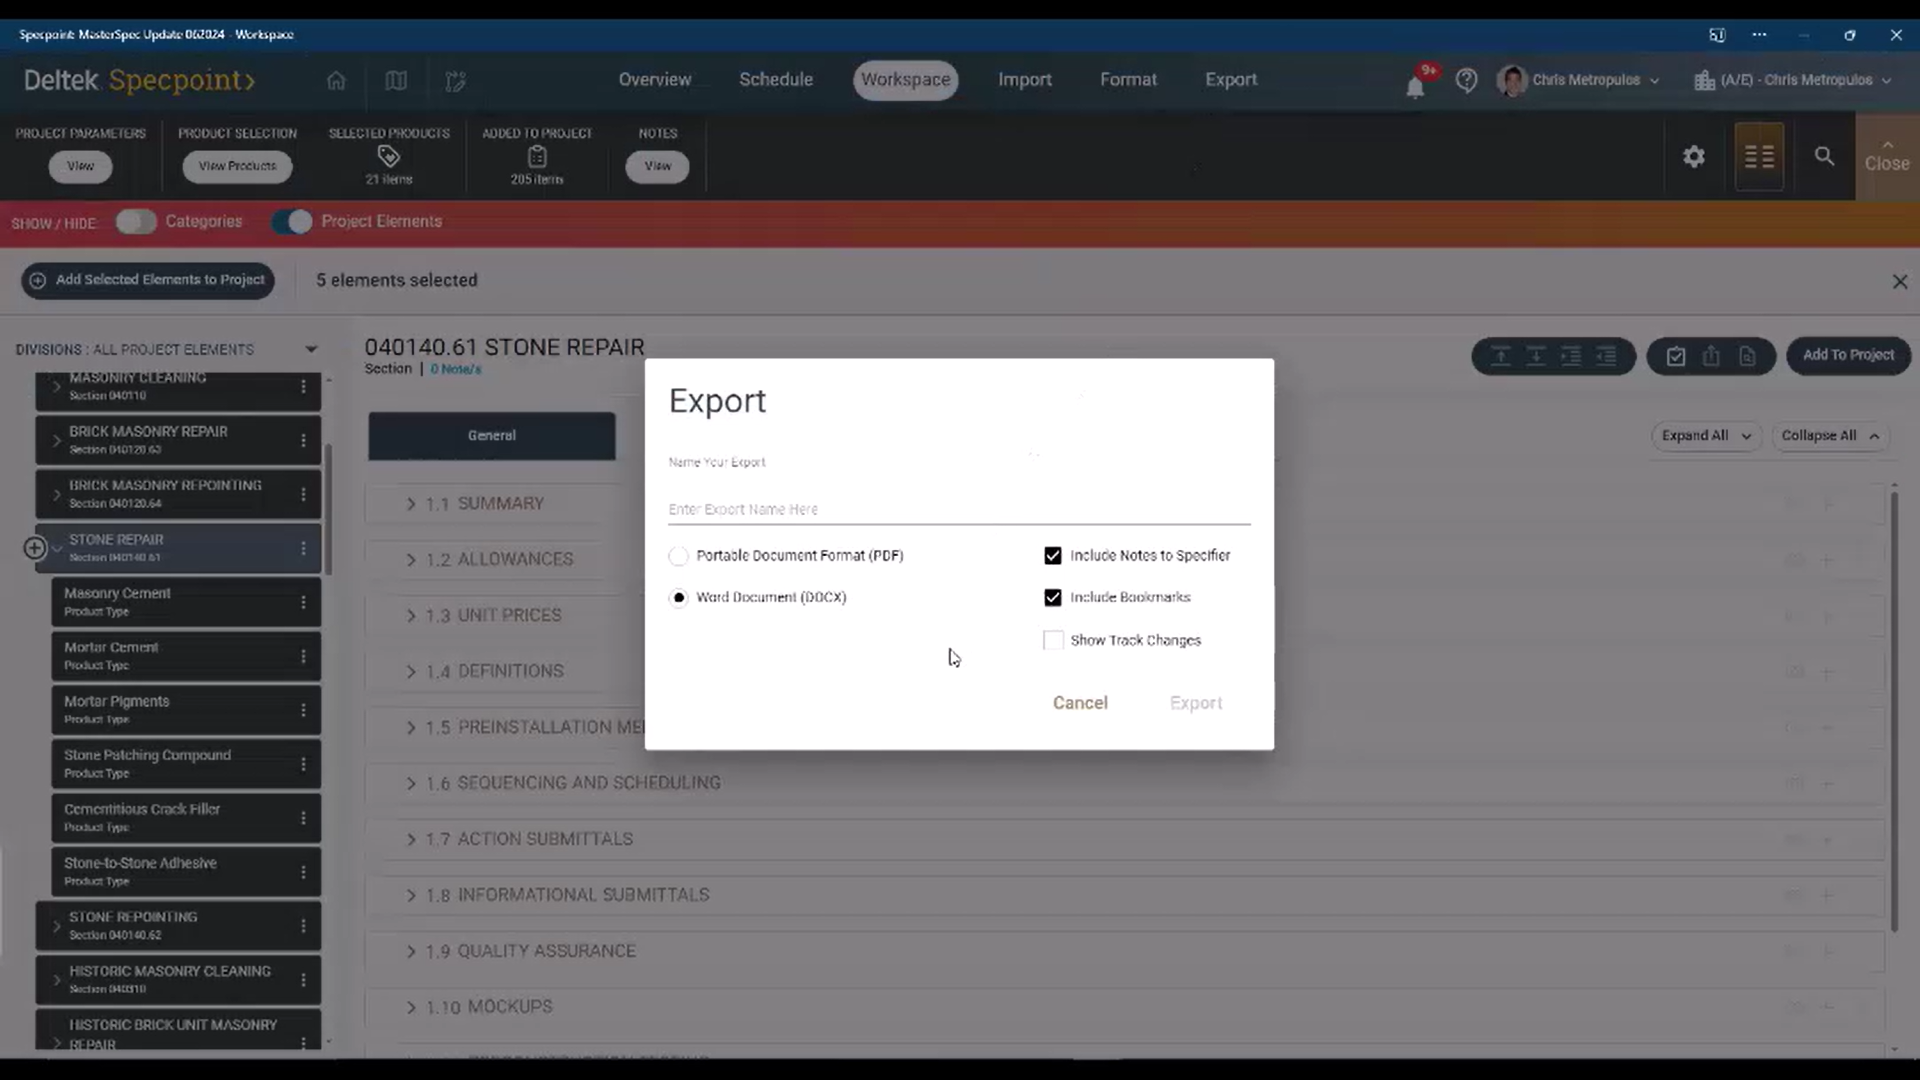Open the notifications bell icon
Image resolution: width=1920 pixels, height=1080 pixels.
[1415, 86]
